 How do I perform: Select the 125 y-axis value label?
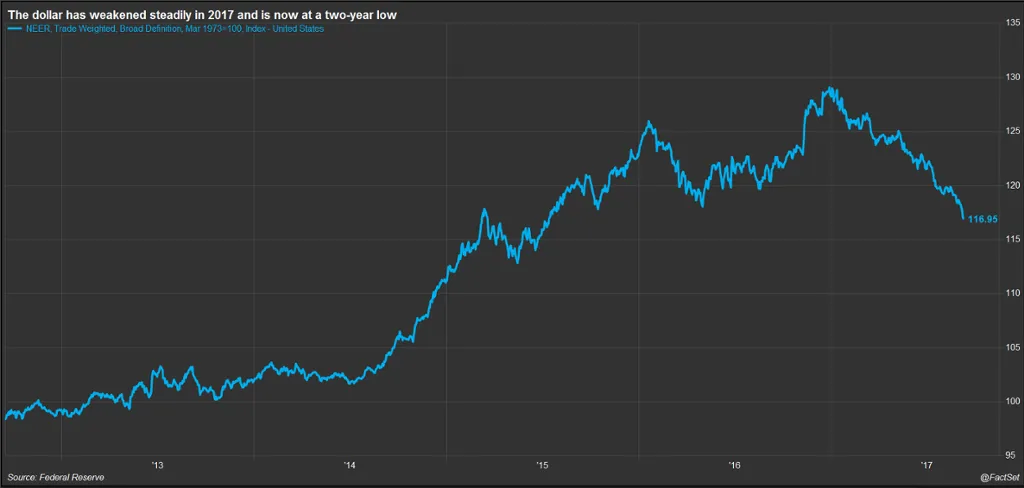[x=1012, y=131]
